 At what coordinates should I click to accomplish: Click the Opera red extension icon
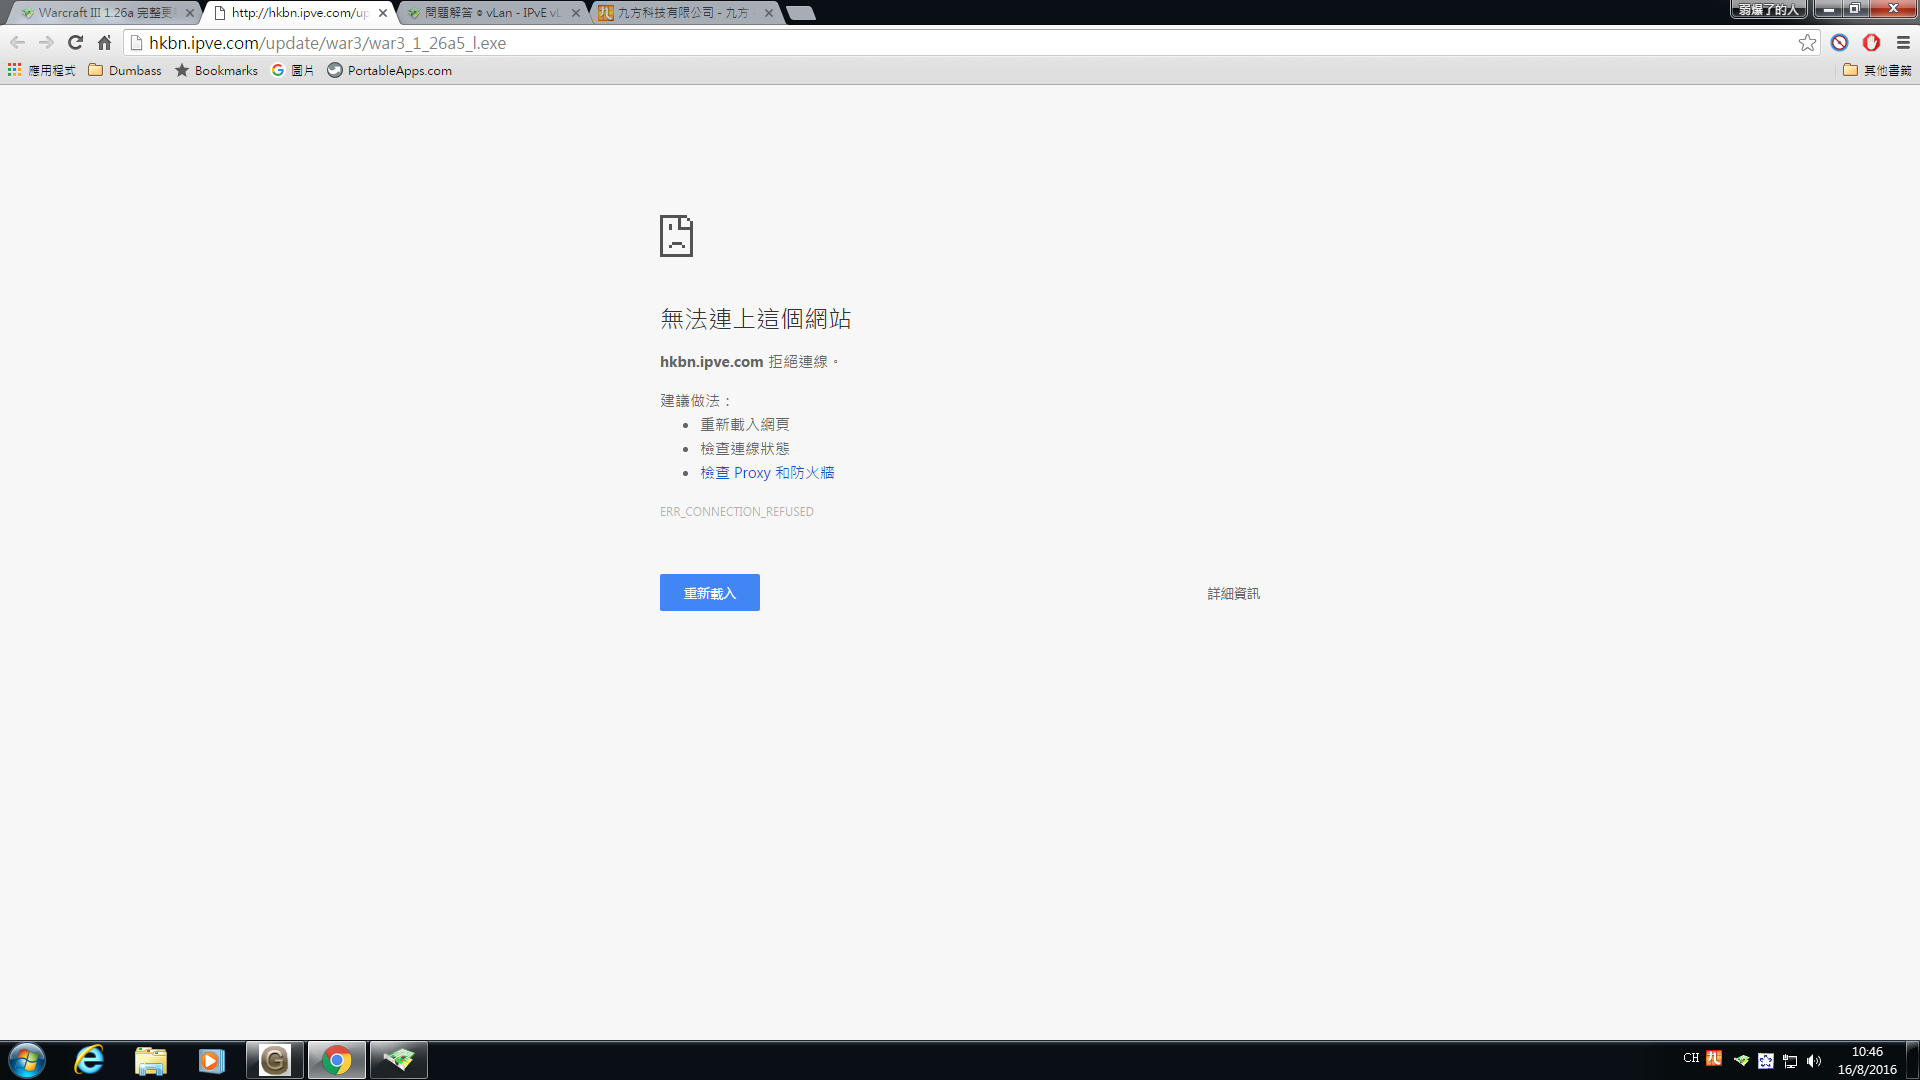point(1871,43)
